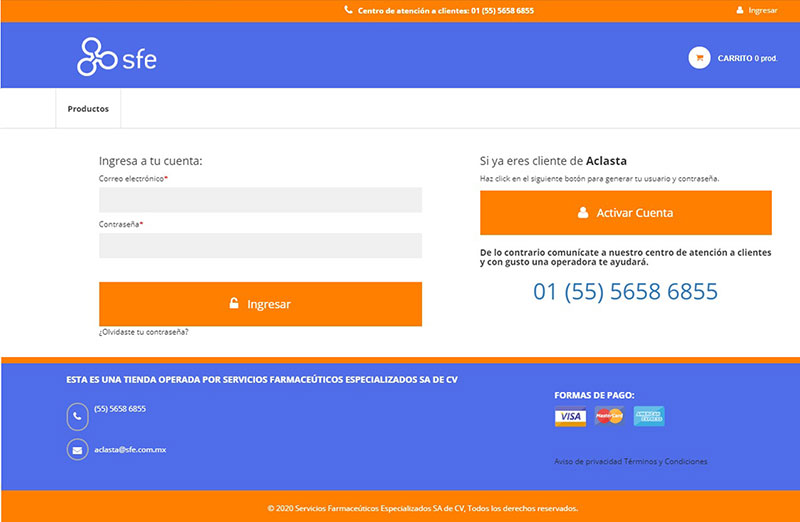Open the Productos menu
Screen dimensions: 800x522
88,109
